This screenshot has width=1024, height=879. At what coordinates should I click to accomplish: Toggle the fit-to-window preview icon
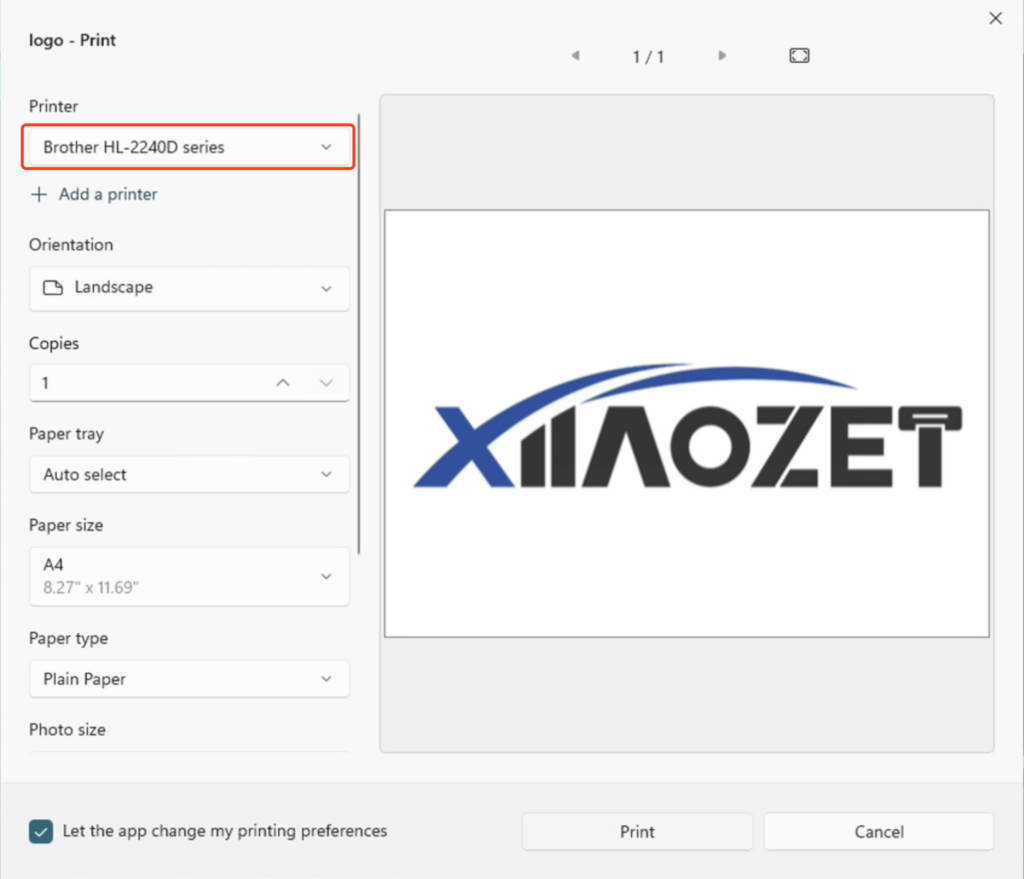pyautogui.click(x=799, y=56)
